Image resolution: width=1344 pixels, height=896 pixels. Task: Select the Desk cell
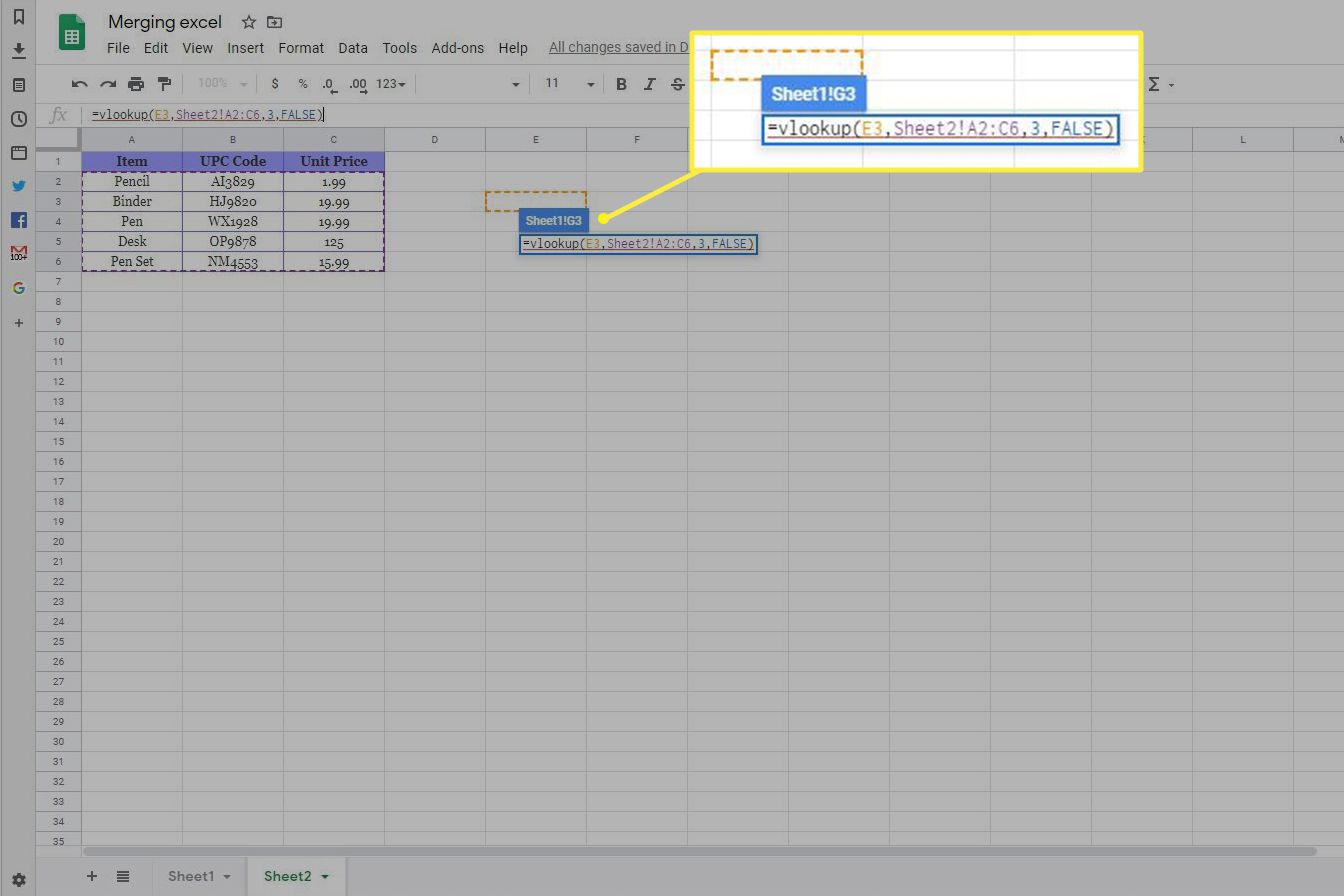point(132,241)
